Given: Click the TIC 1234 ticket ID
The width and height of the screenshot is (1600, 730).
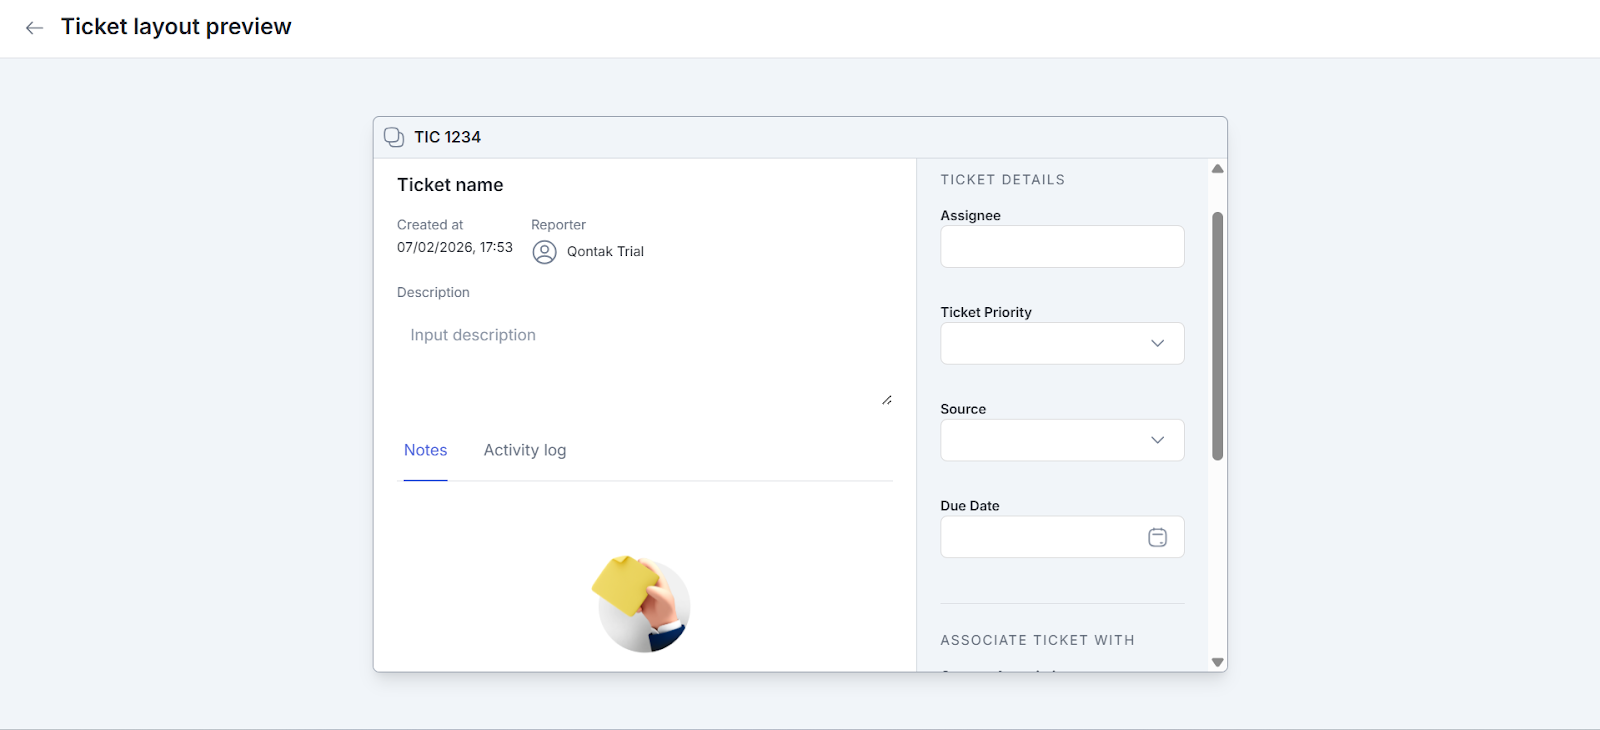Looking at the screenshot, I should point(447,137).
